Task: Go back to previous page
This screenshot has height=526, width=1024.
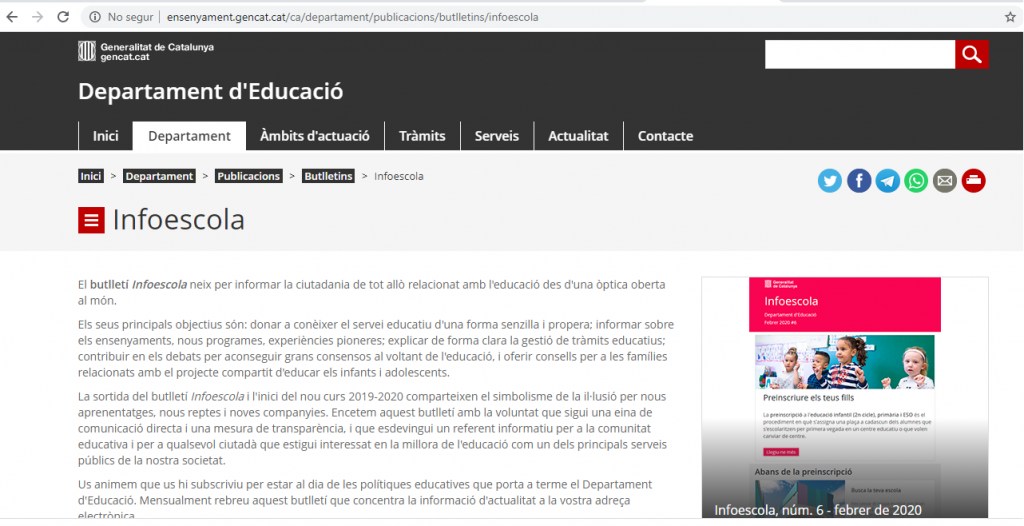Action: click(12, 17)
